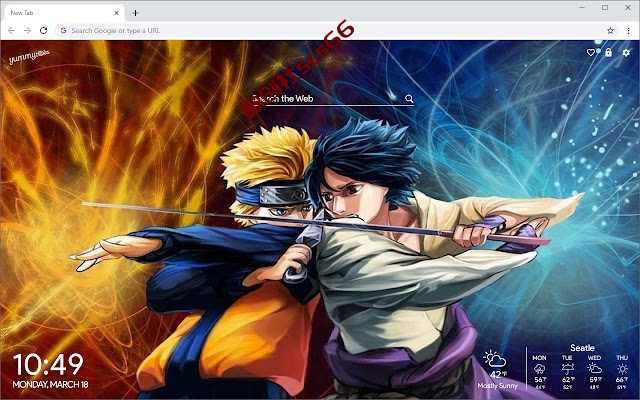
Task: Close the New Tab tab
Action: point(116,13)
